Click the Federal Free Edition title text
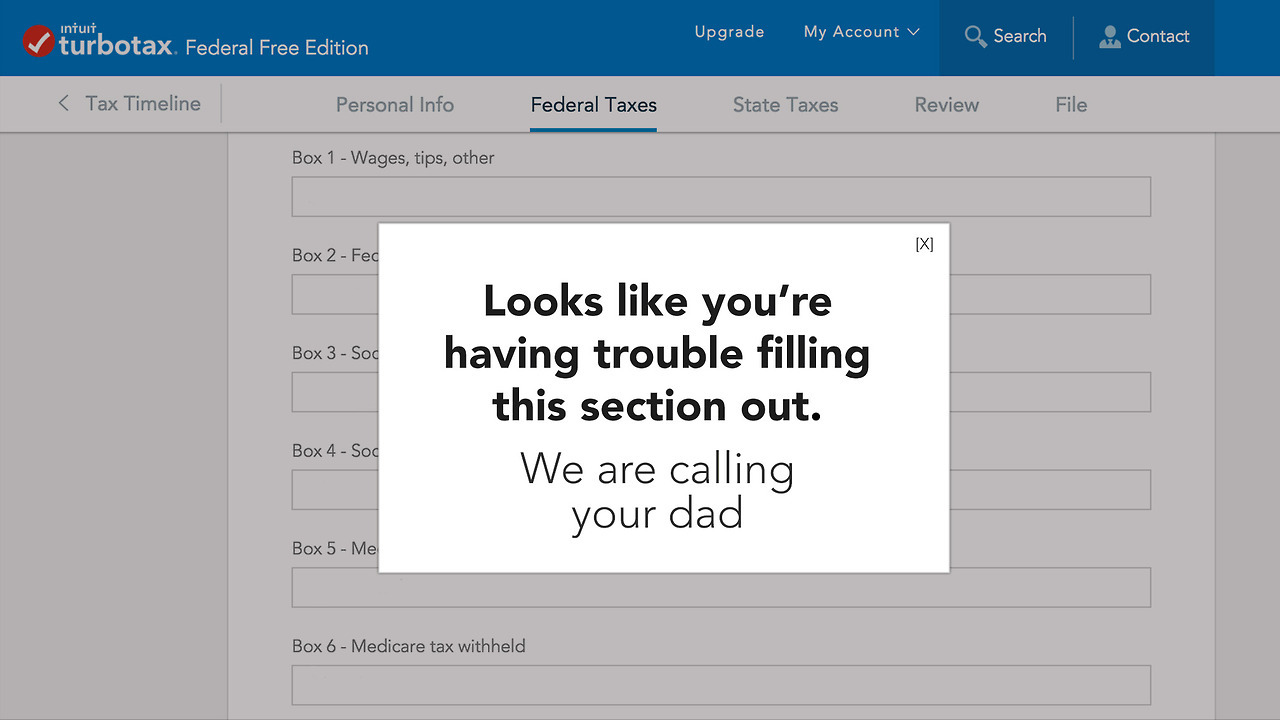The width and height of the screenshot is (1280, 720). coord(277,48)
